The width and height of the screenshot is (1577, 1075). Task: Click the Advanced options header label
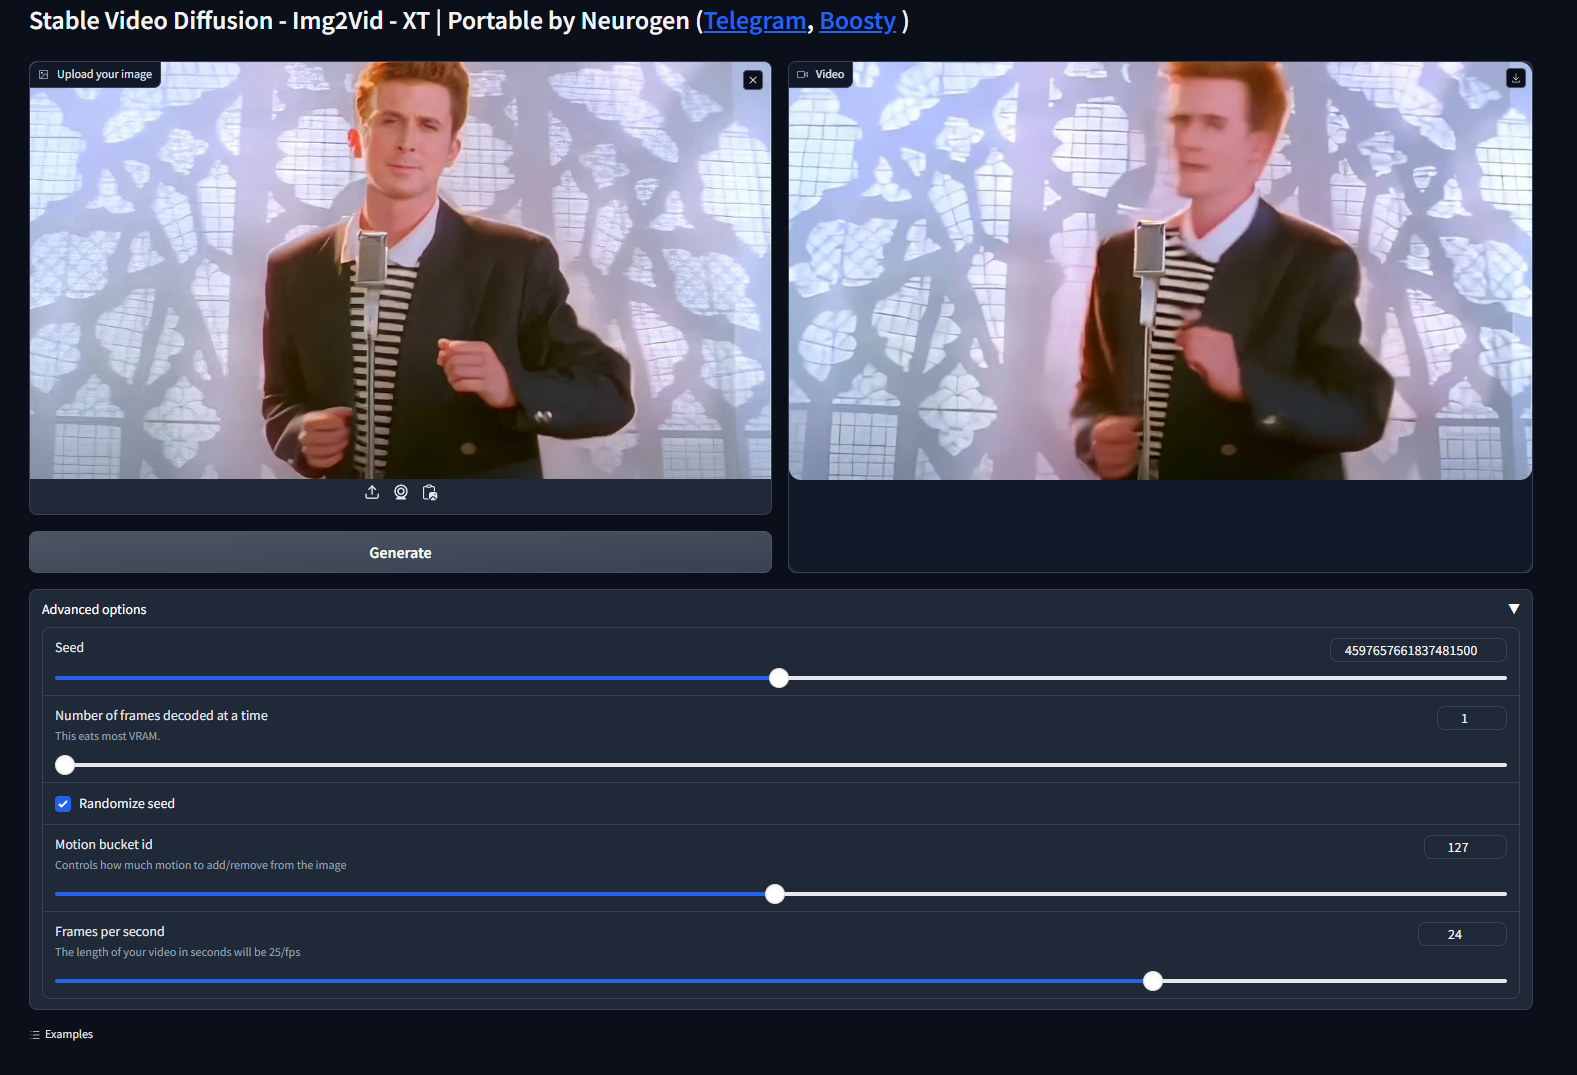pyautogui.click(x=94, y=609)
